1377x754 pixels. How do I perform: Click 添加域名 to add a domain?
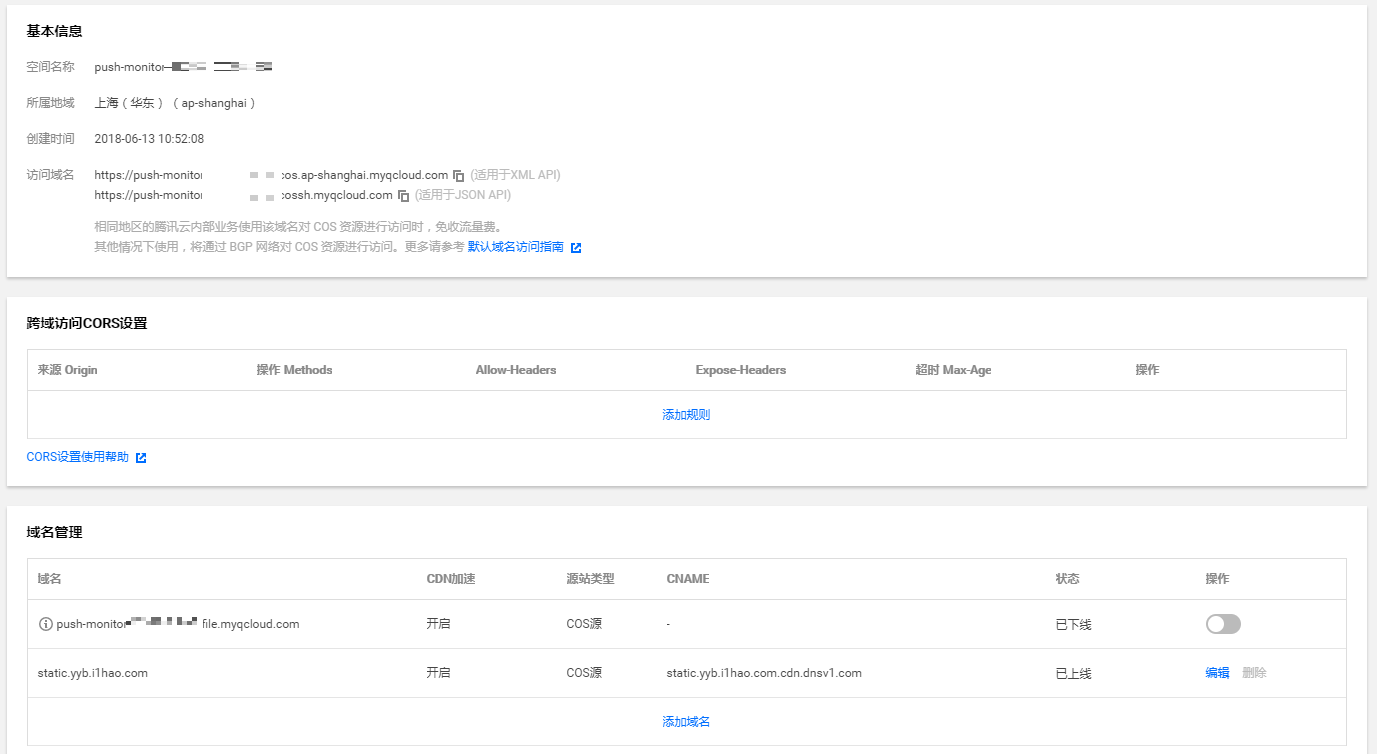point(686,722)
